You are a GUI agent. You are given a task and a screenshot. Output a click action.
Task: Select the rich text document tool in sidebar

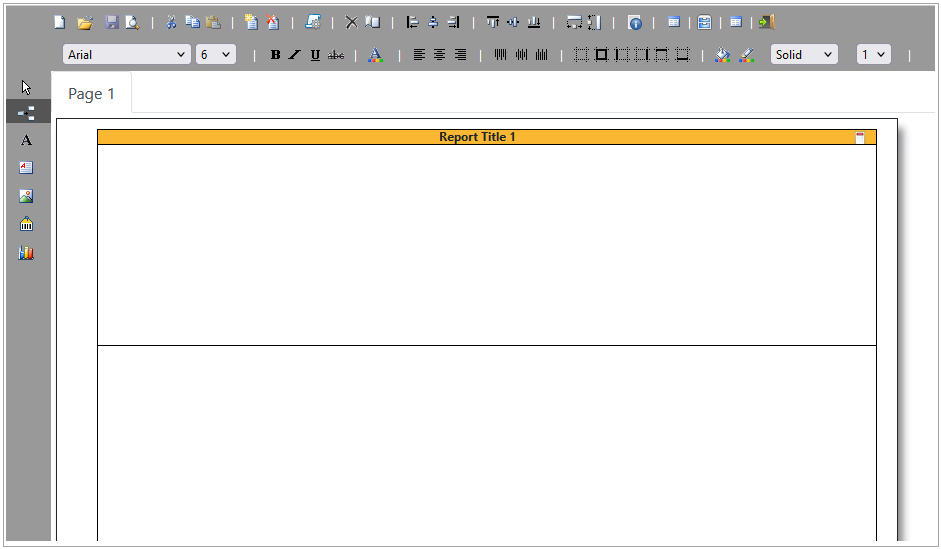26,167
